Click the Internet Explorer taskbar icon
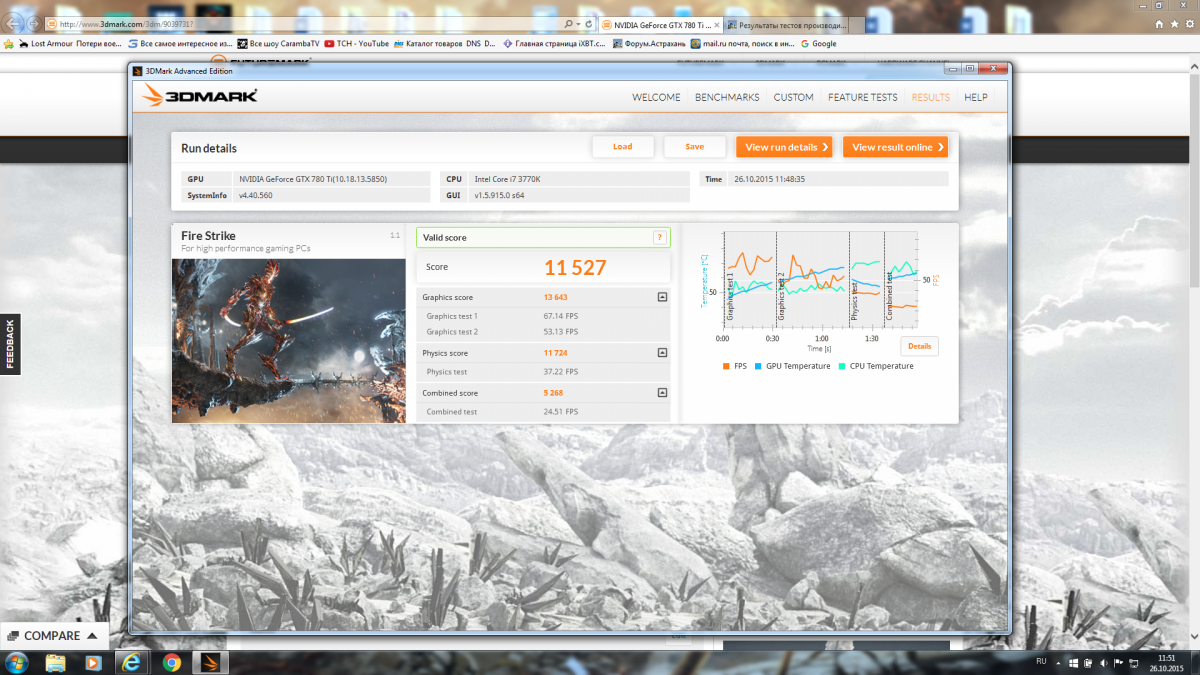1200x675 pixels. [x=131, y=662]
